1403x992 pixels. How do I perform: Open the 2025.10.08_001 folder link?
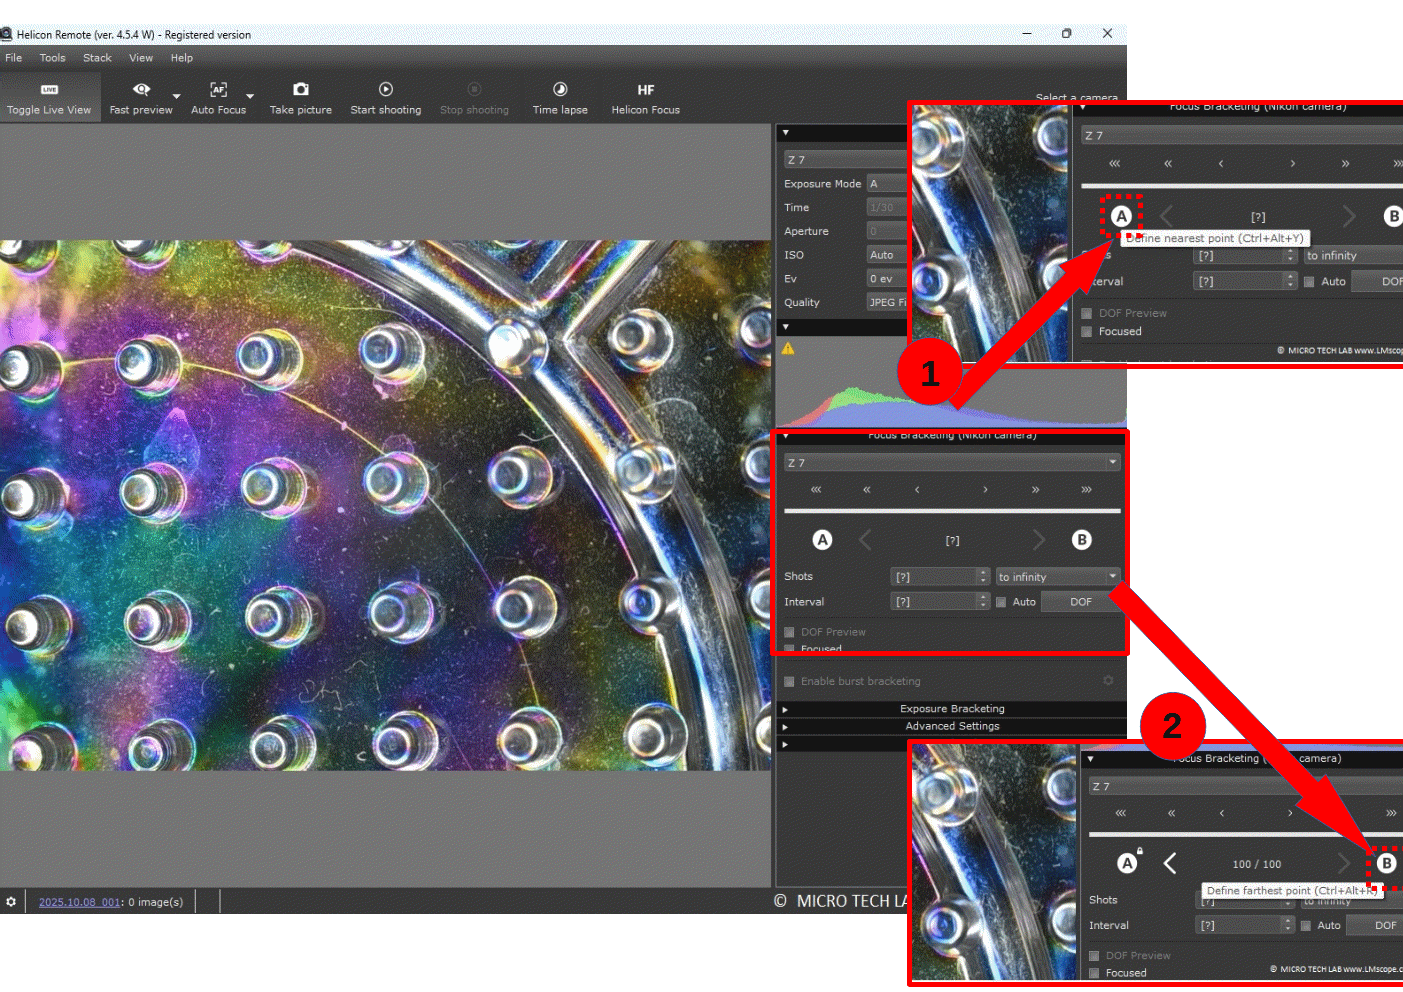click(79, 902)
